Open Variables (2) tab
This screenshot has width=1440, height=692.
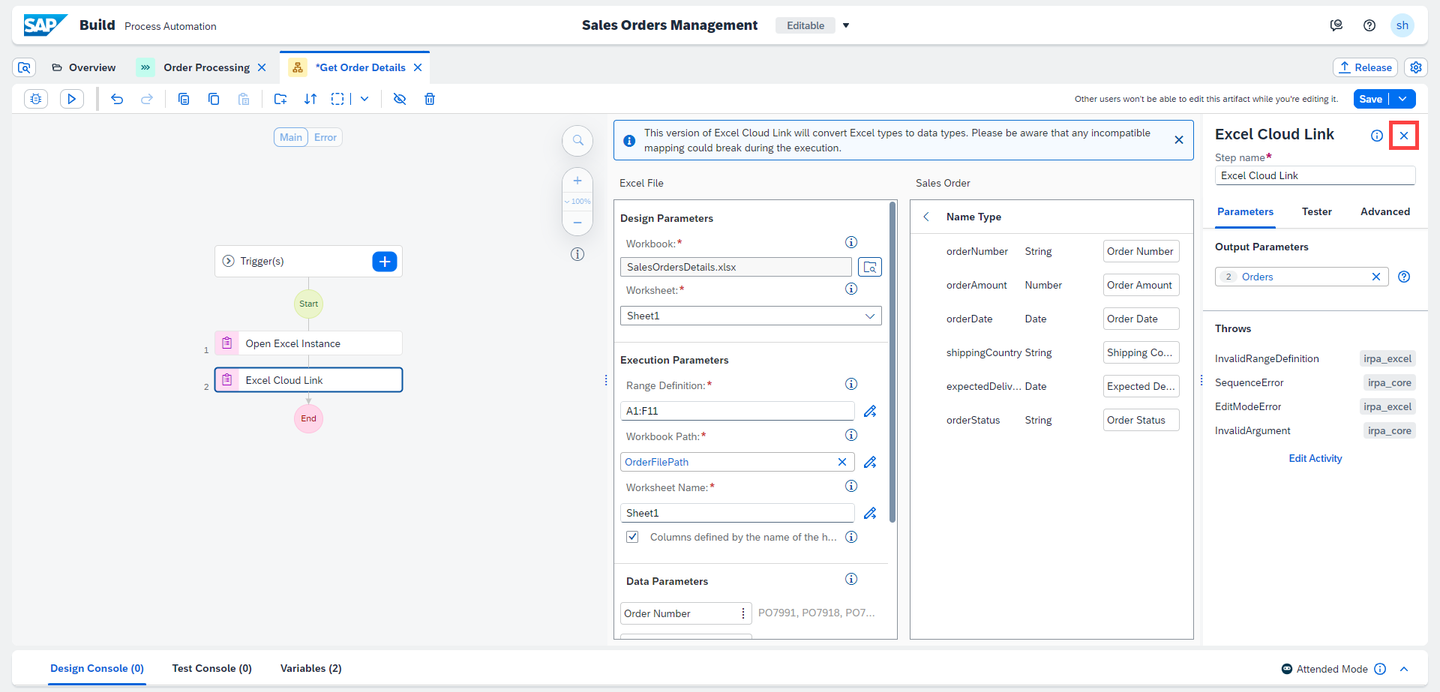pos(311,668)
